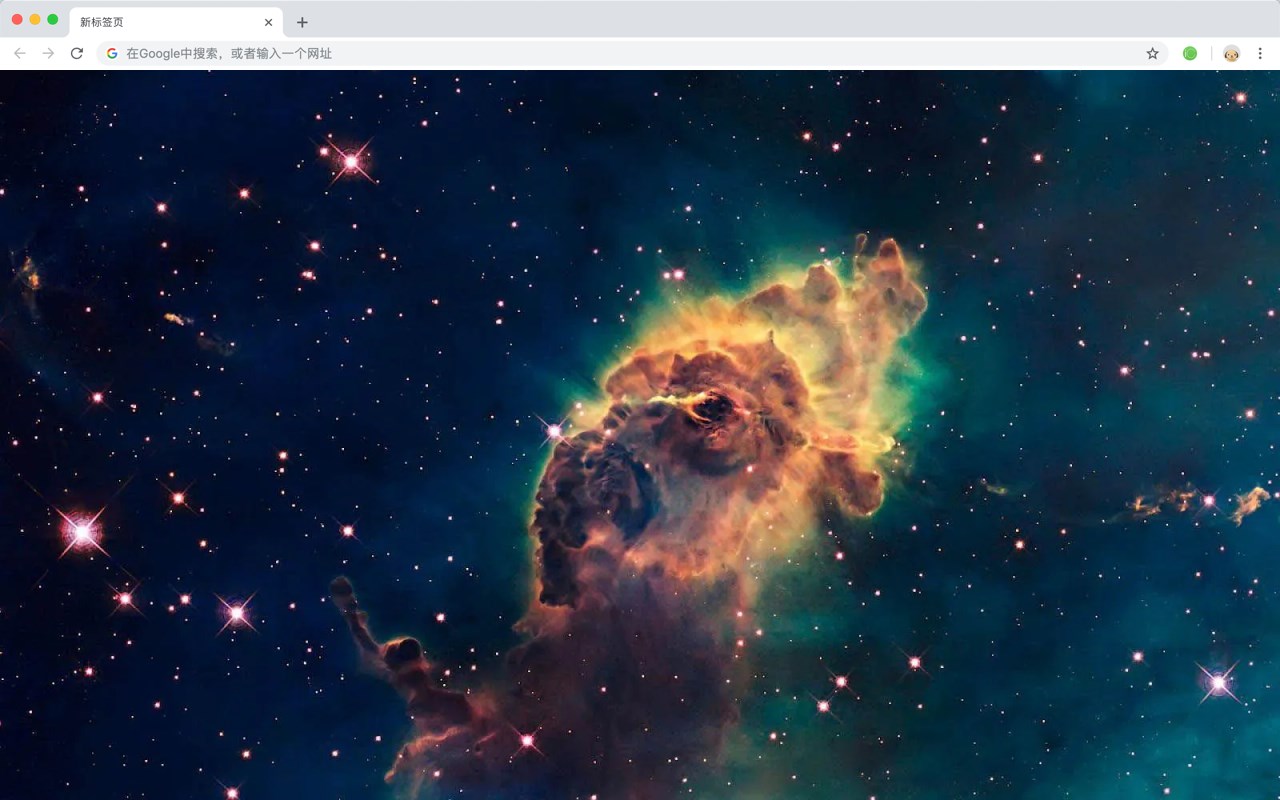The image size is (1280, 800).
Task: Reload the page with the refresh icon
Action: point(77,53)
